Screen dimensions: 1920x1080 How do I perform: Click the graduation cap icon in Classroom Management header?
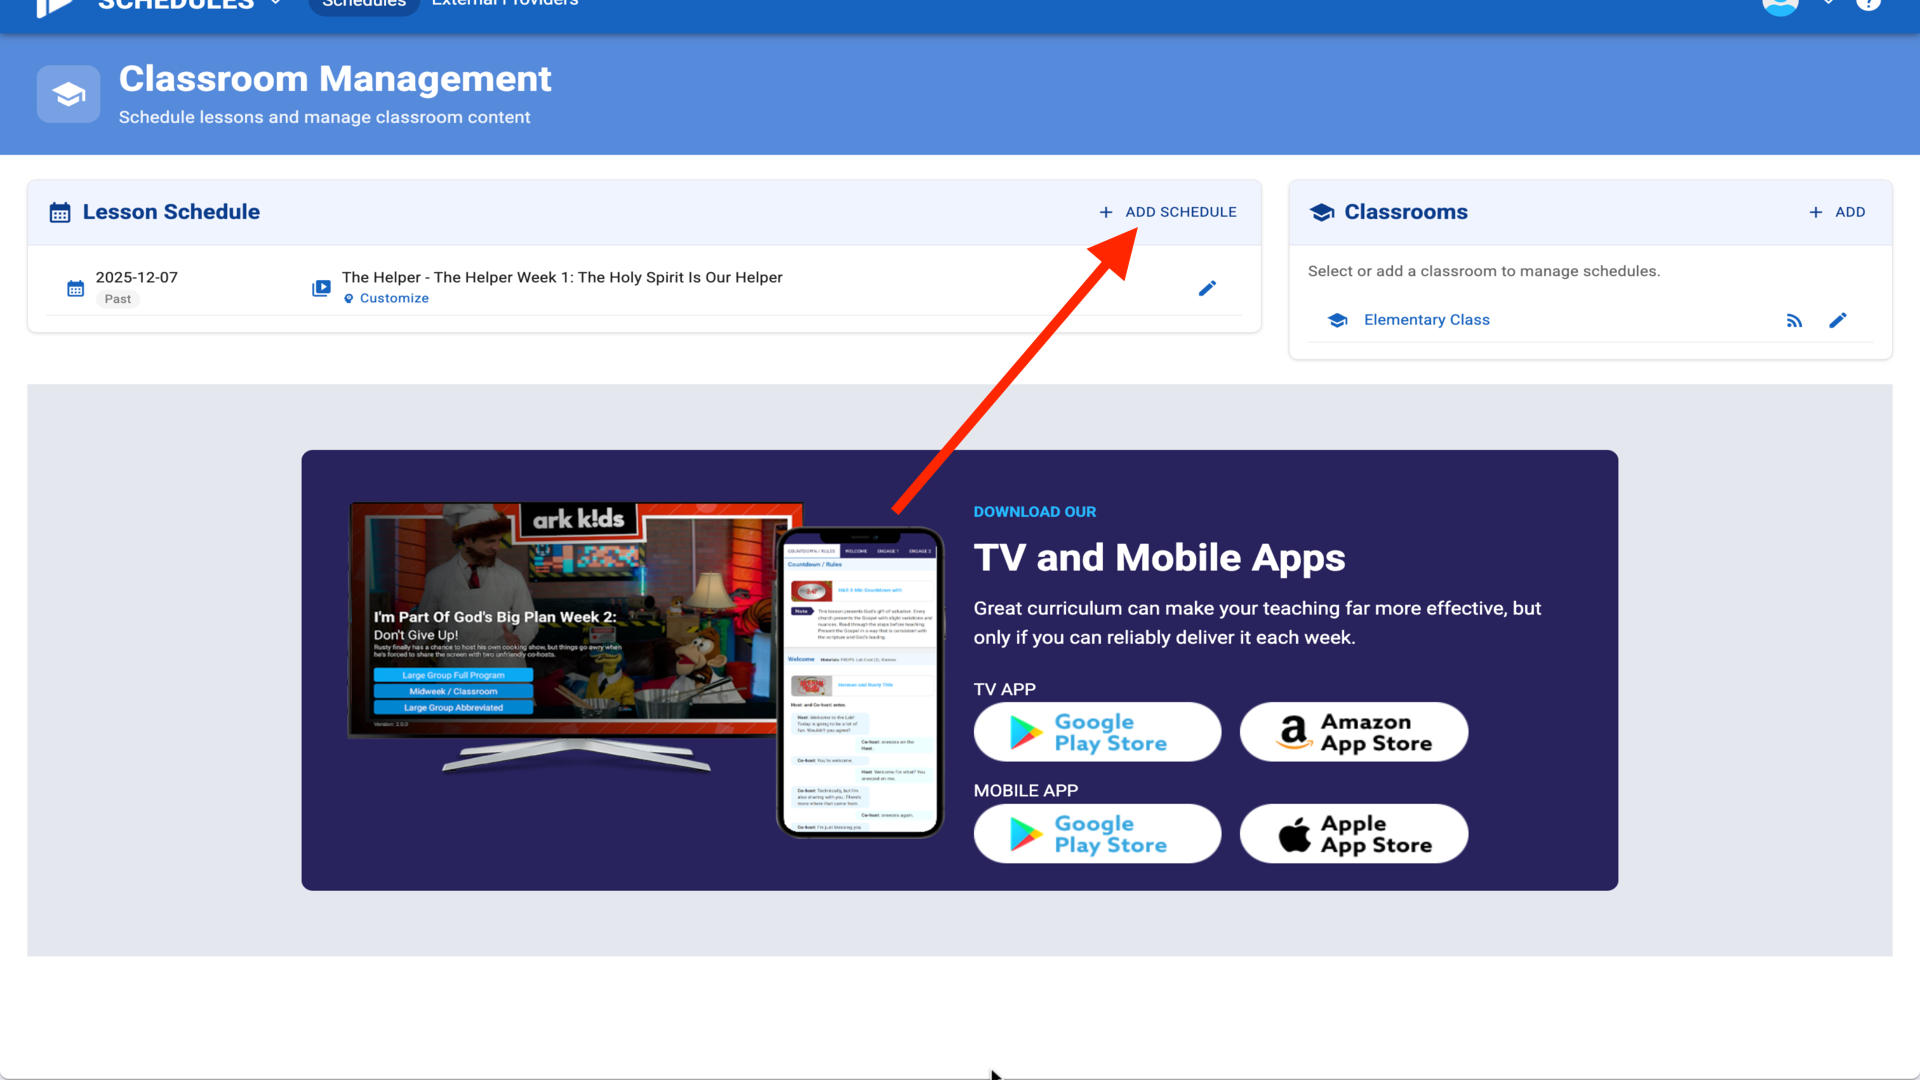pyautogui.click(x=68, y=95)
